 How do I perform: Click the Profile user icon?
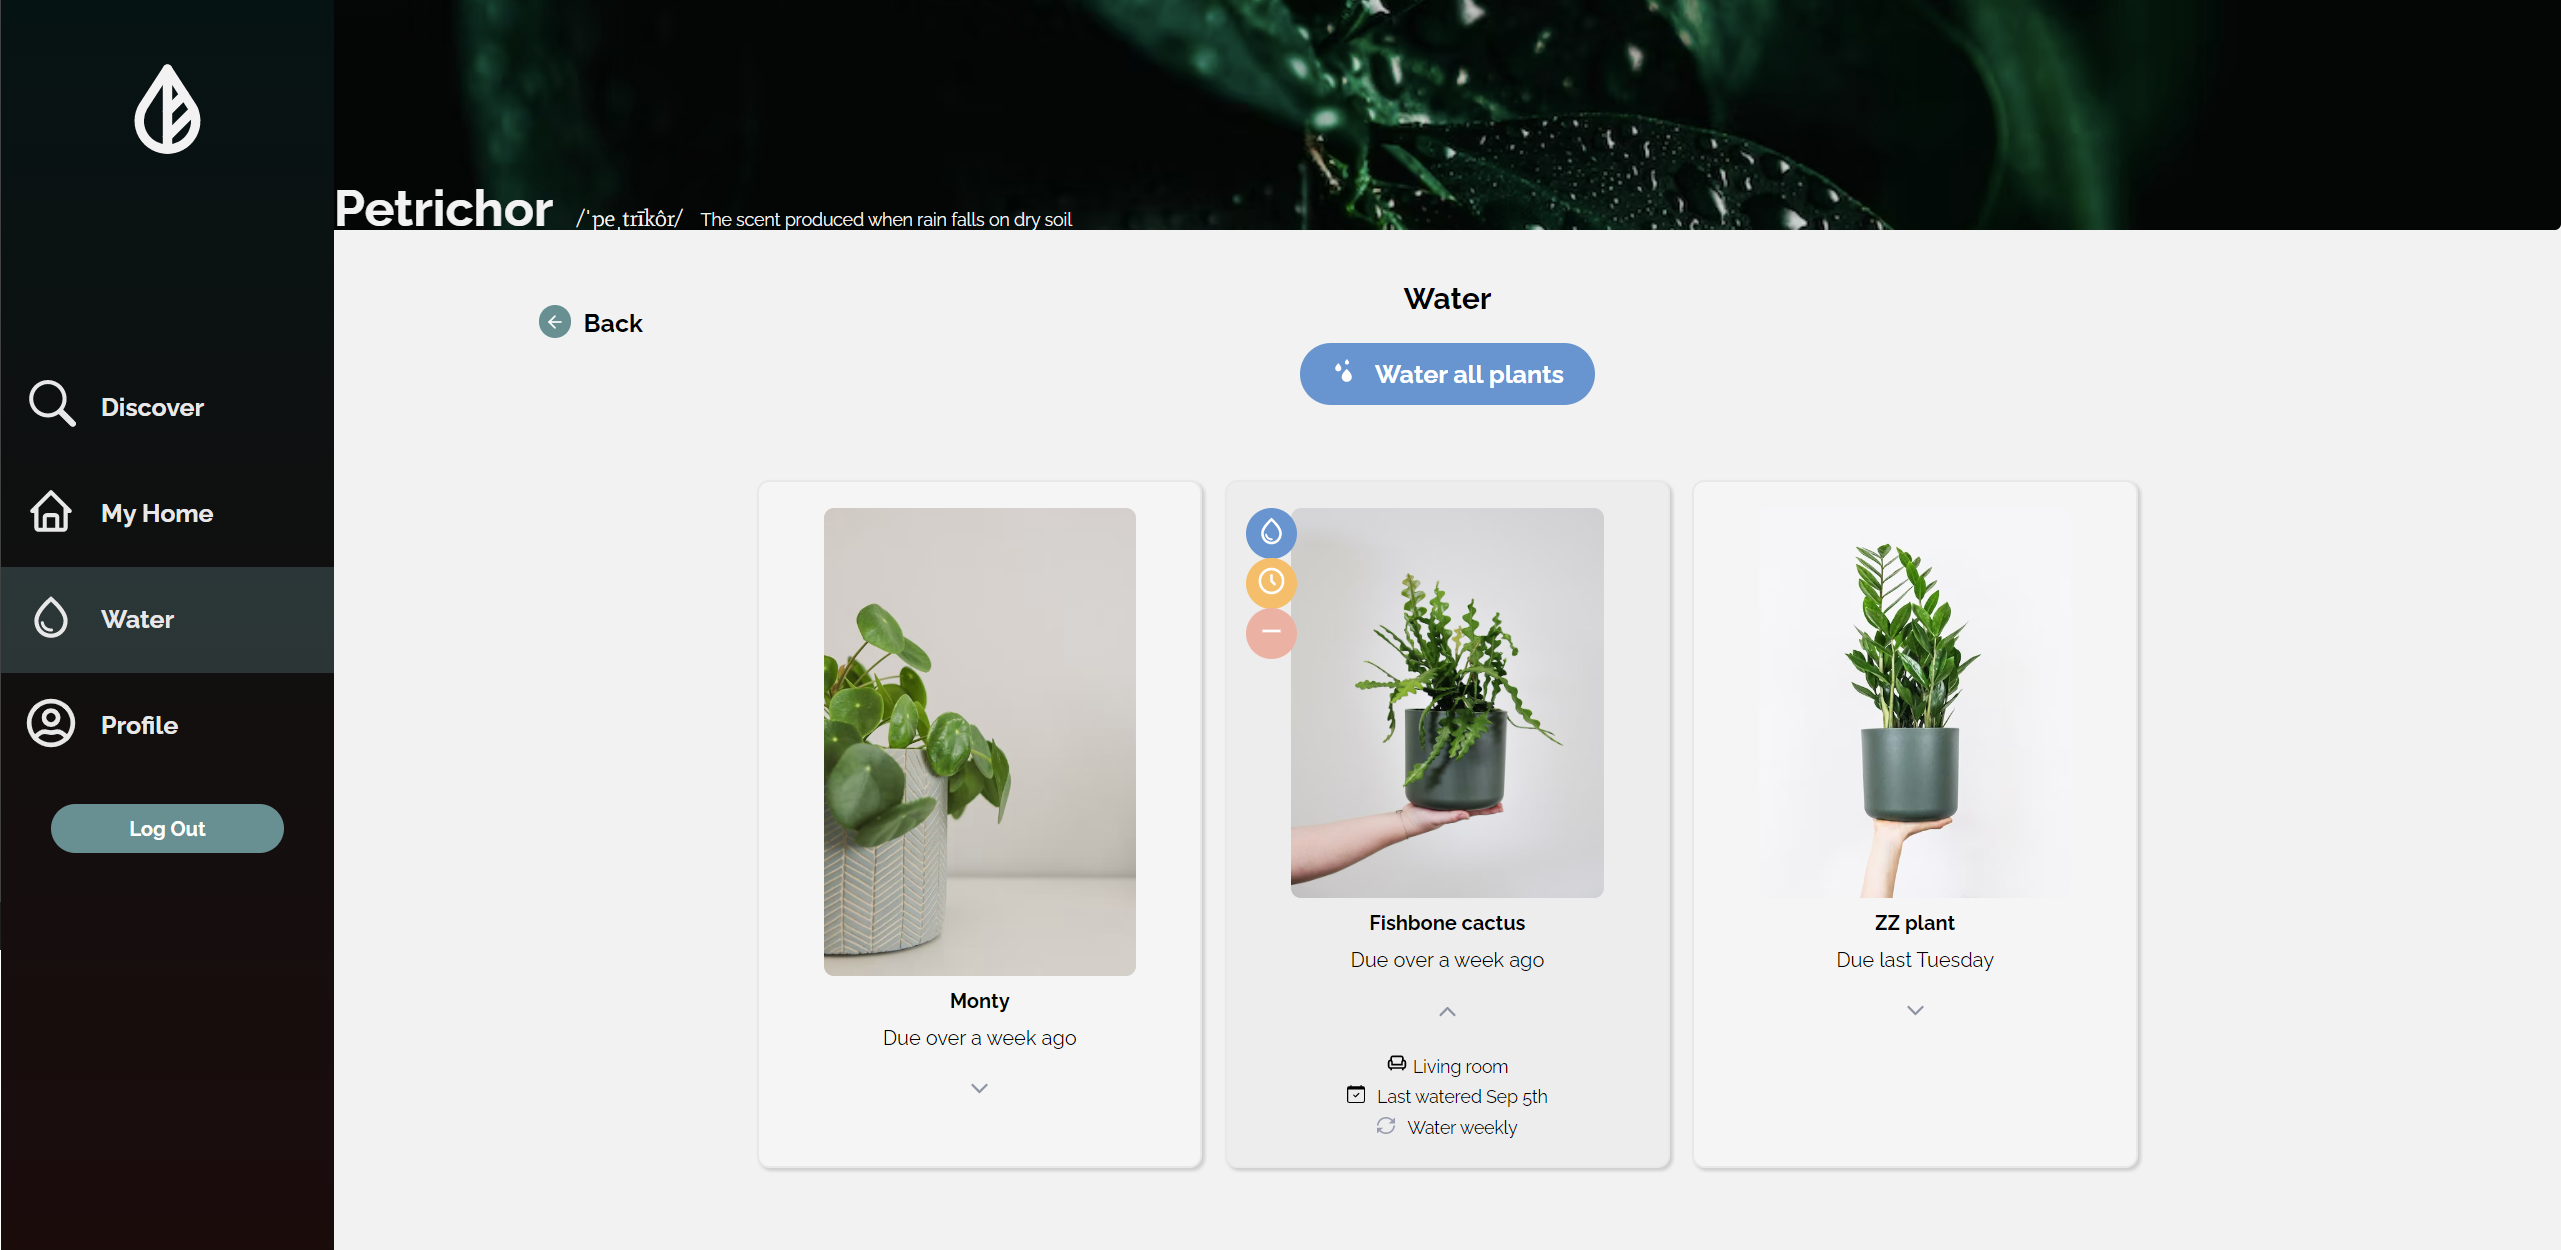click(x=51, y=723)
